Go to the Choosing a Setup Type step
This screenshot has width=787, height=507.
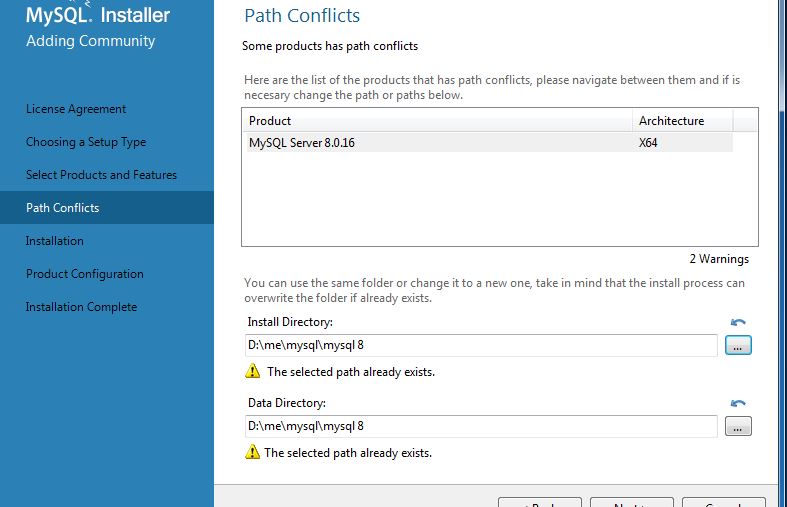(86, 142)
